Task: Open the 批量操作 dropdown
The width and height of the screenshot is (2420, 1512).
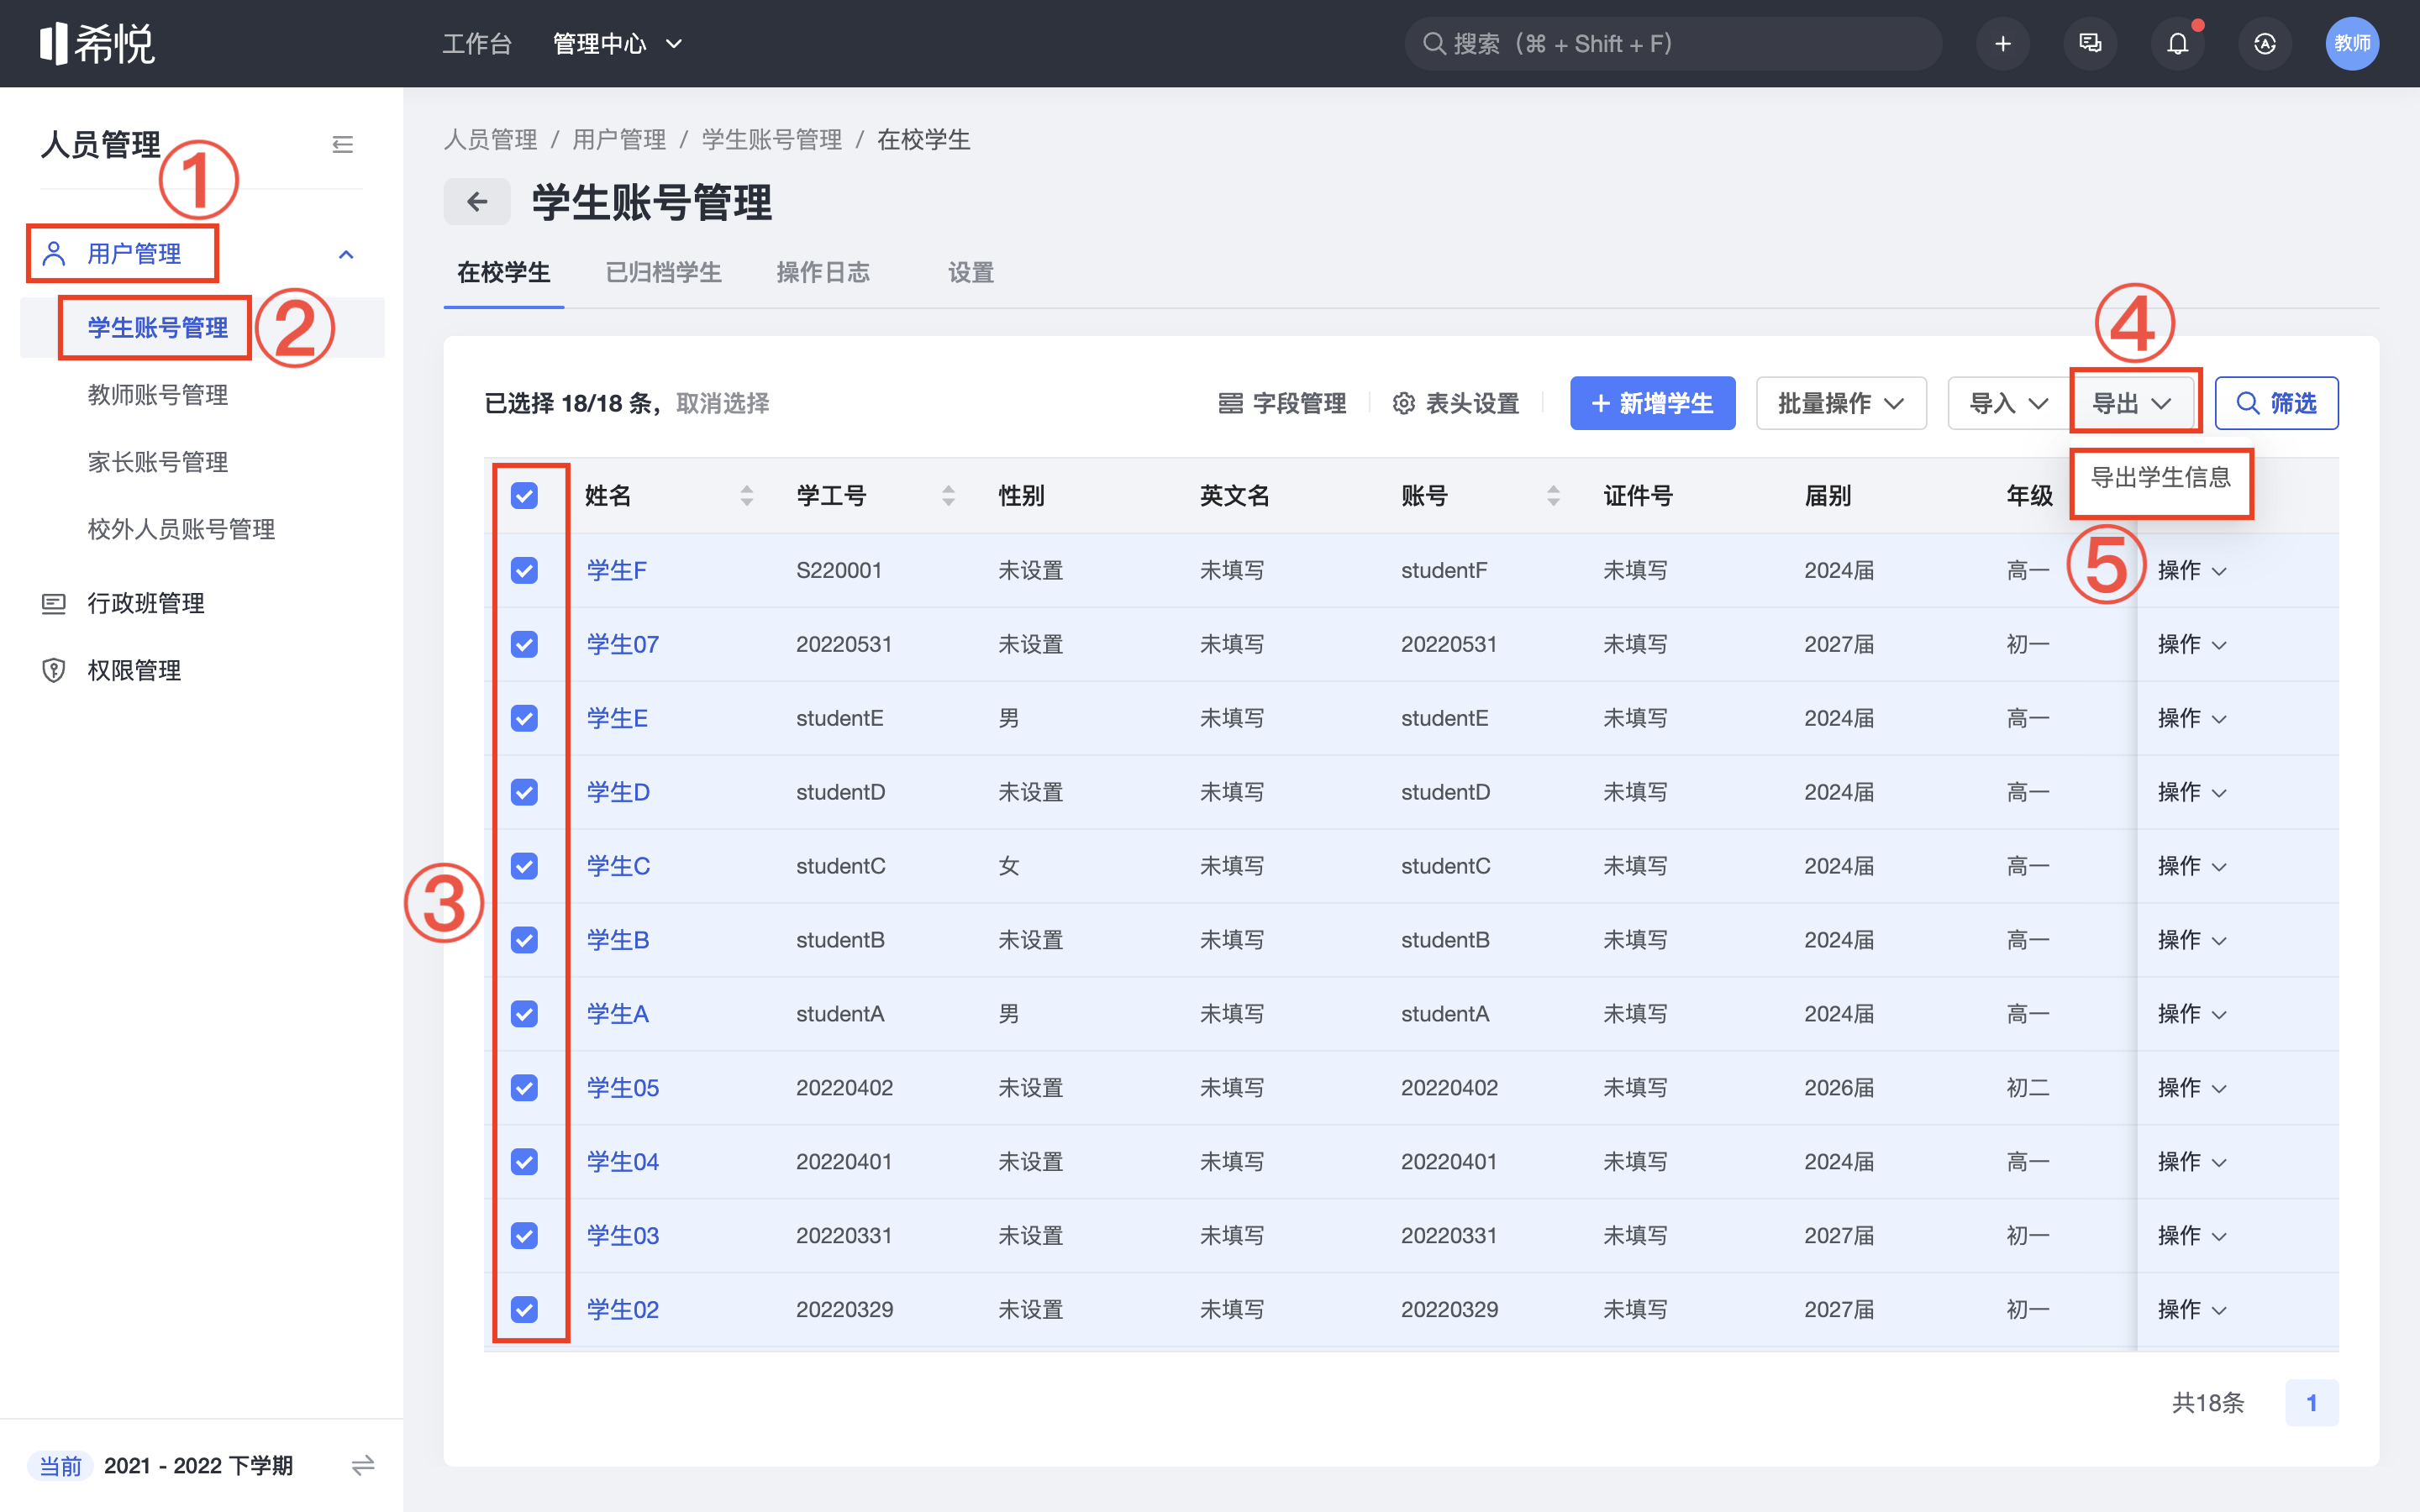Action: tap(1841, 403)
